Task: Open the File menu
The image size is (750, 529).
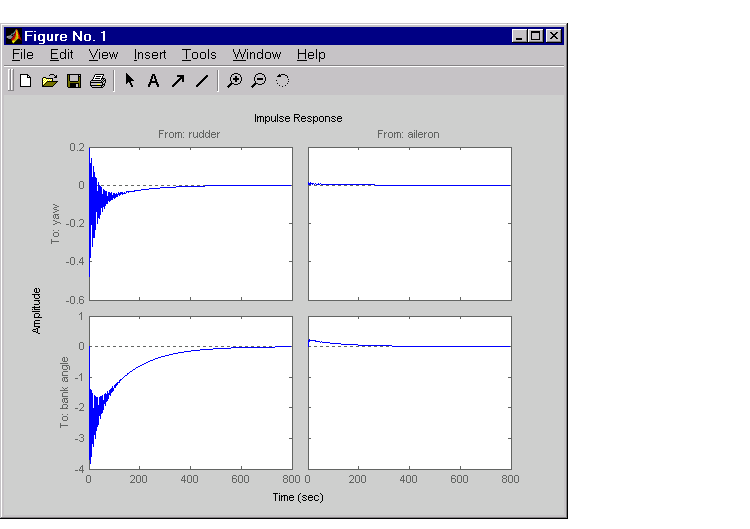Action: tap(23, 55)
